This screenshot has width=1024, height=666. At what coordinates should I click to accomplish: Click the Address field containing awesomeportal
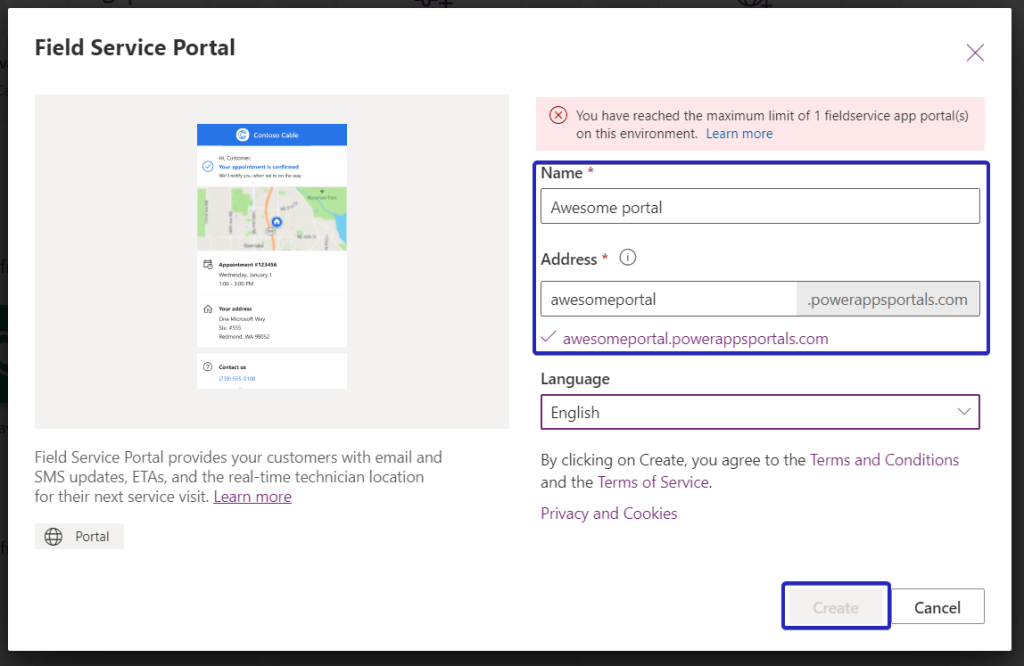(x=668, y=299)
